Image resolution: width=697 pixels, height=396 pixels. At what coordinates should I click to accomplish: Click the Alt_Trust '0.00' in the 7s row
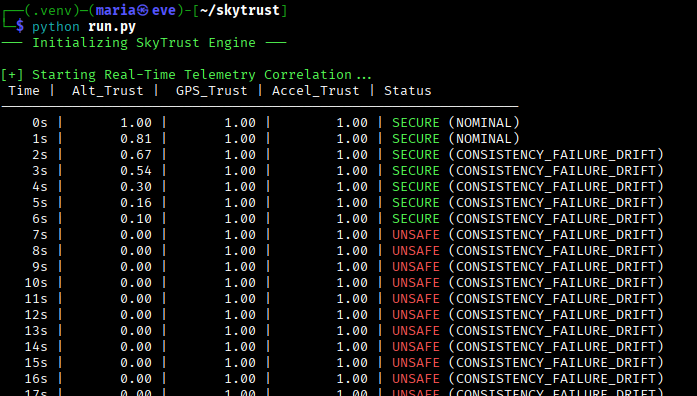(x=136, y=235)
